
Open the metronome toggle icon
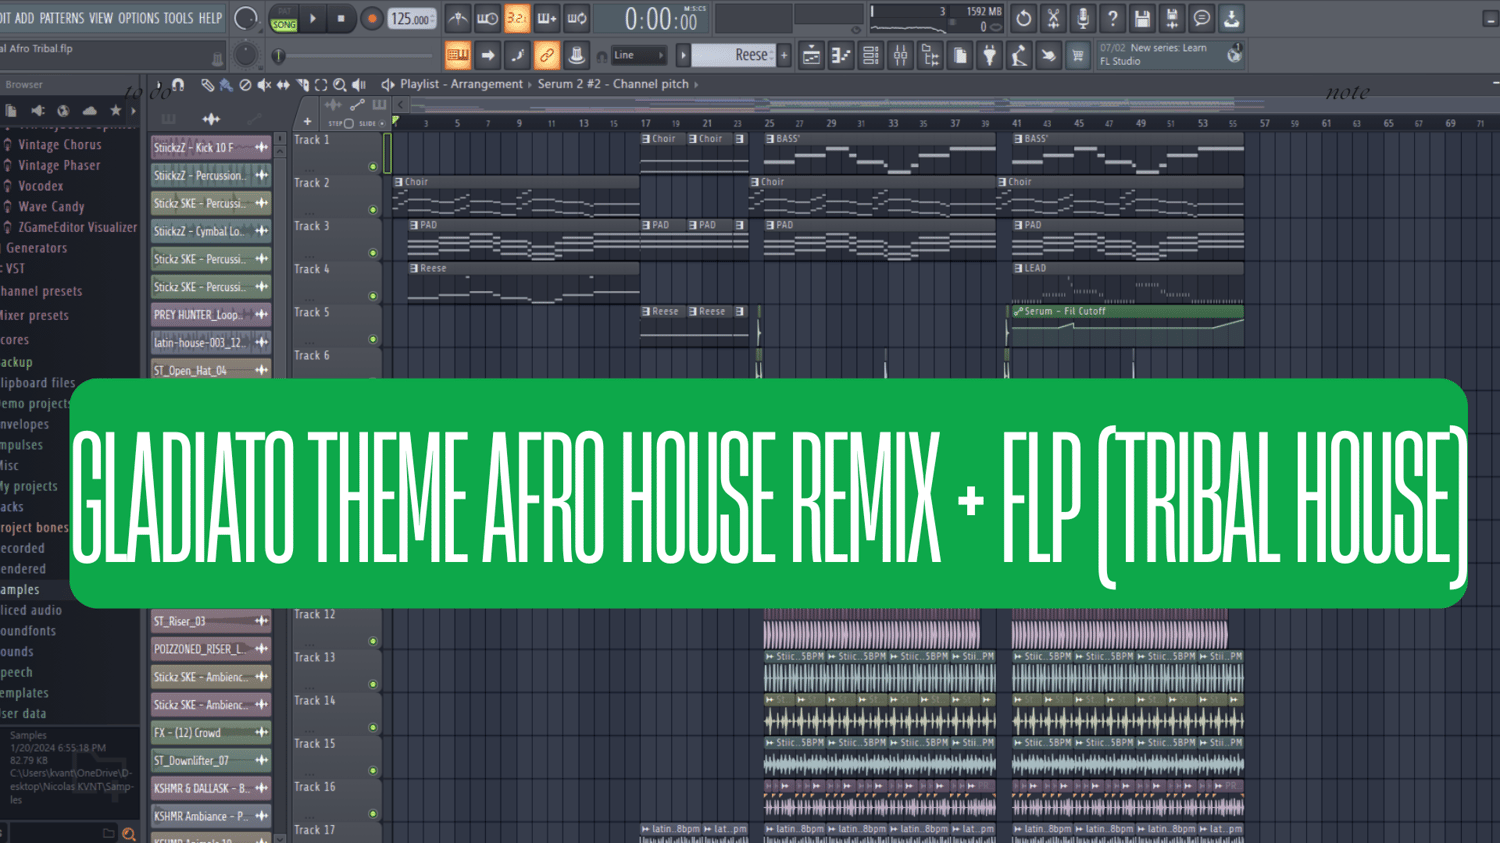click(x=457, y=19)
